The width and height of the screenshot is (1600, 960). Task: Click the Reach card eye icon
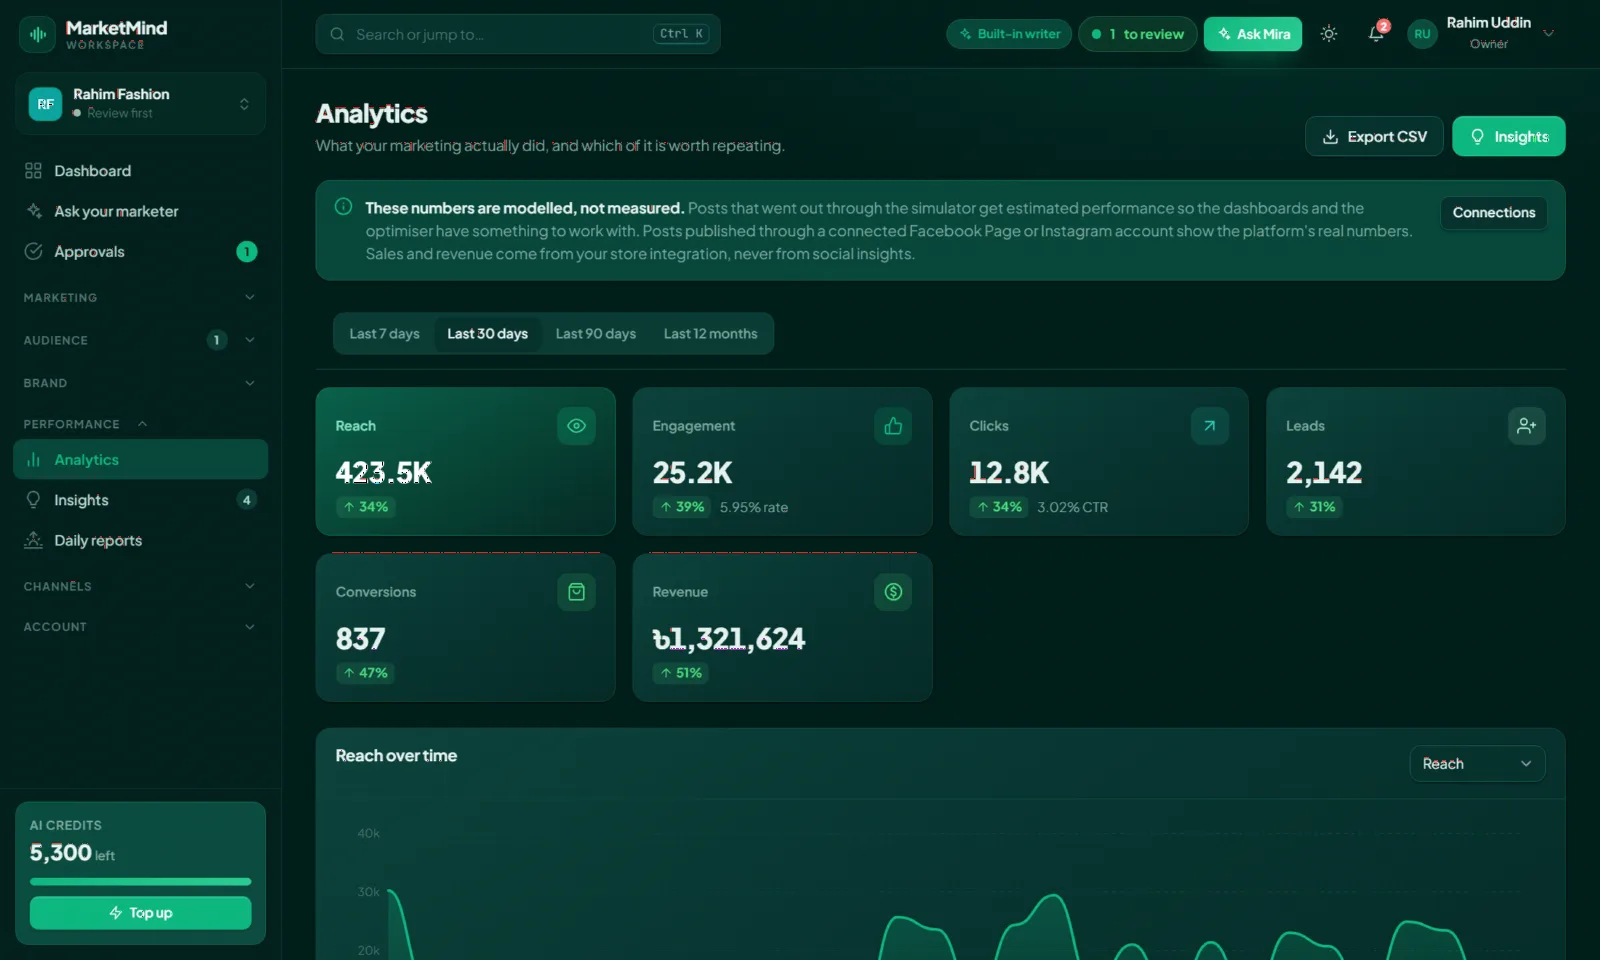pyautogui.click(x=576, y=426)
